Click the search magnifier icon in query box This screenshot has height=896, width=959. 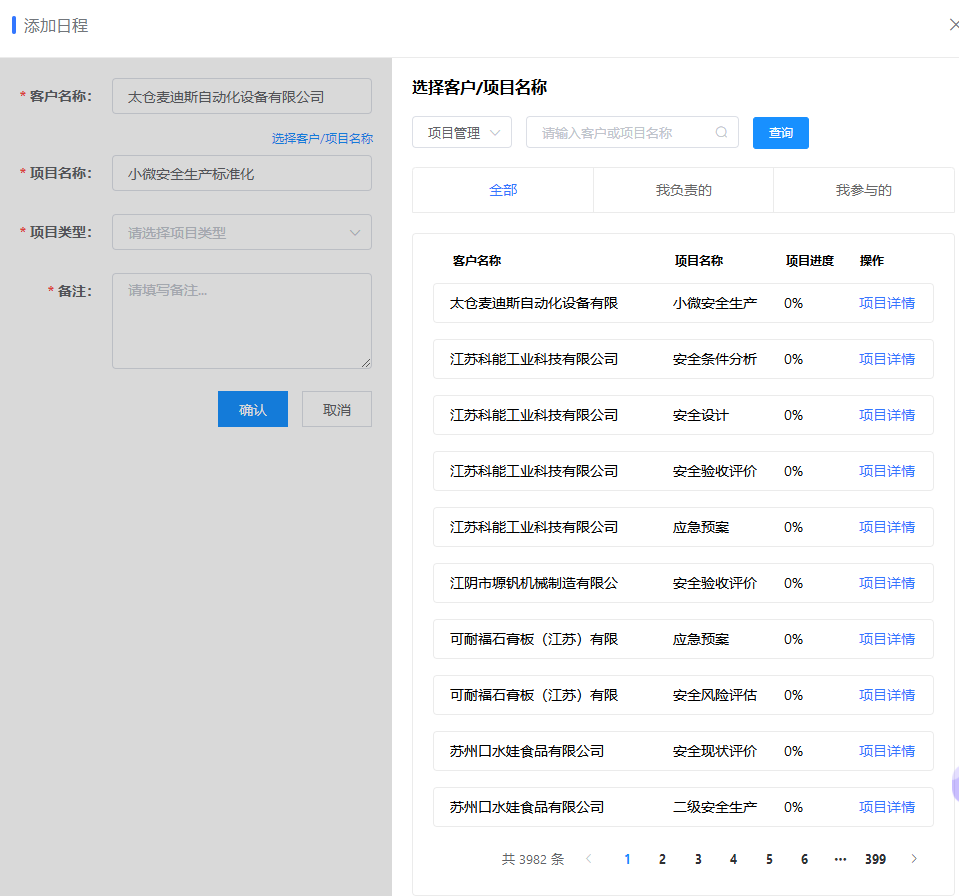pyautogui.click(x=721, y=133)
